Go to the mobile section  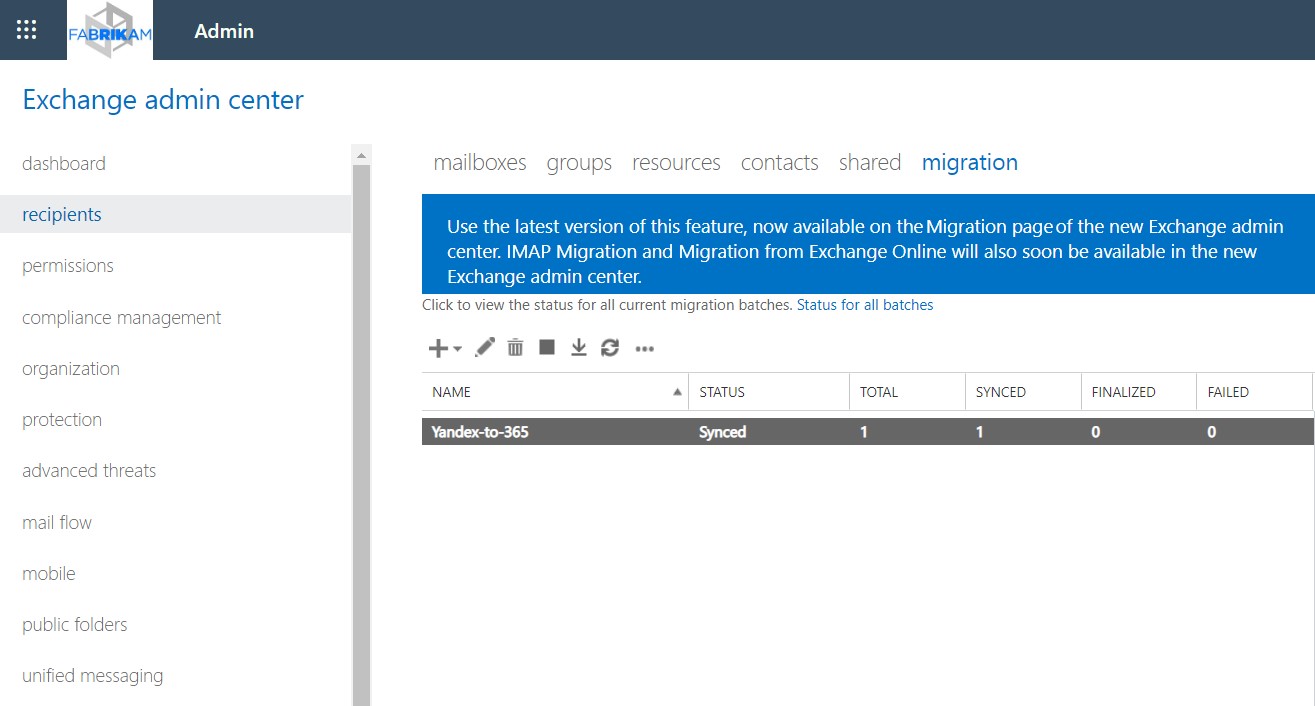click(x=49, y=573)
